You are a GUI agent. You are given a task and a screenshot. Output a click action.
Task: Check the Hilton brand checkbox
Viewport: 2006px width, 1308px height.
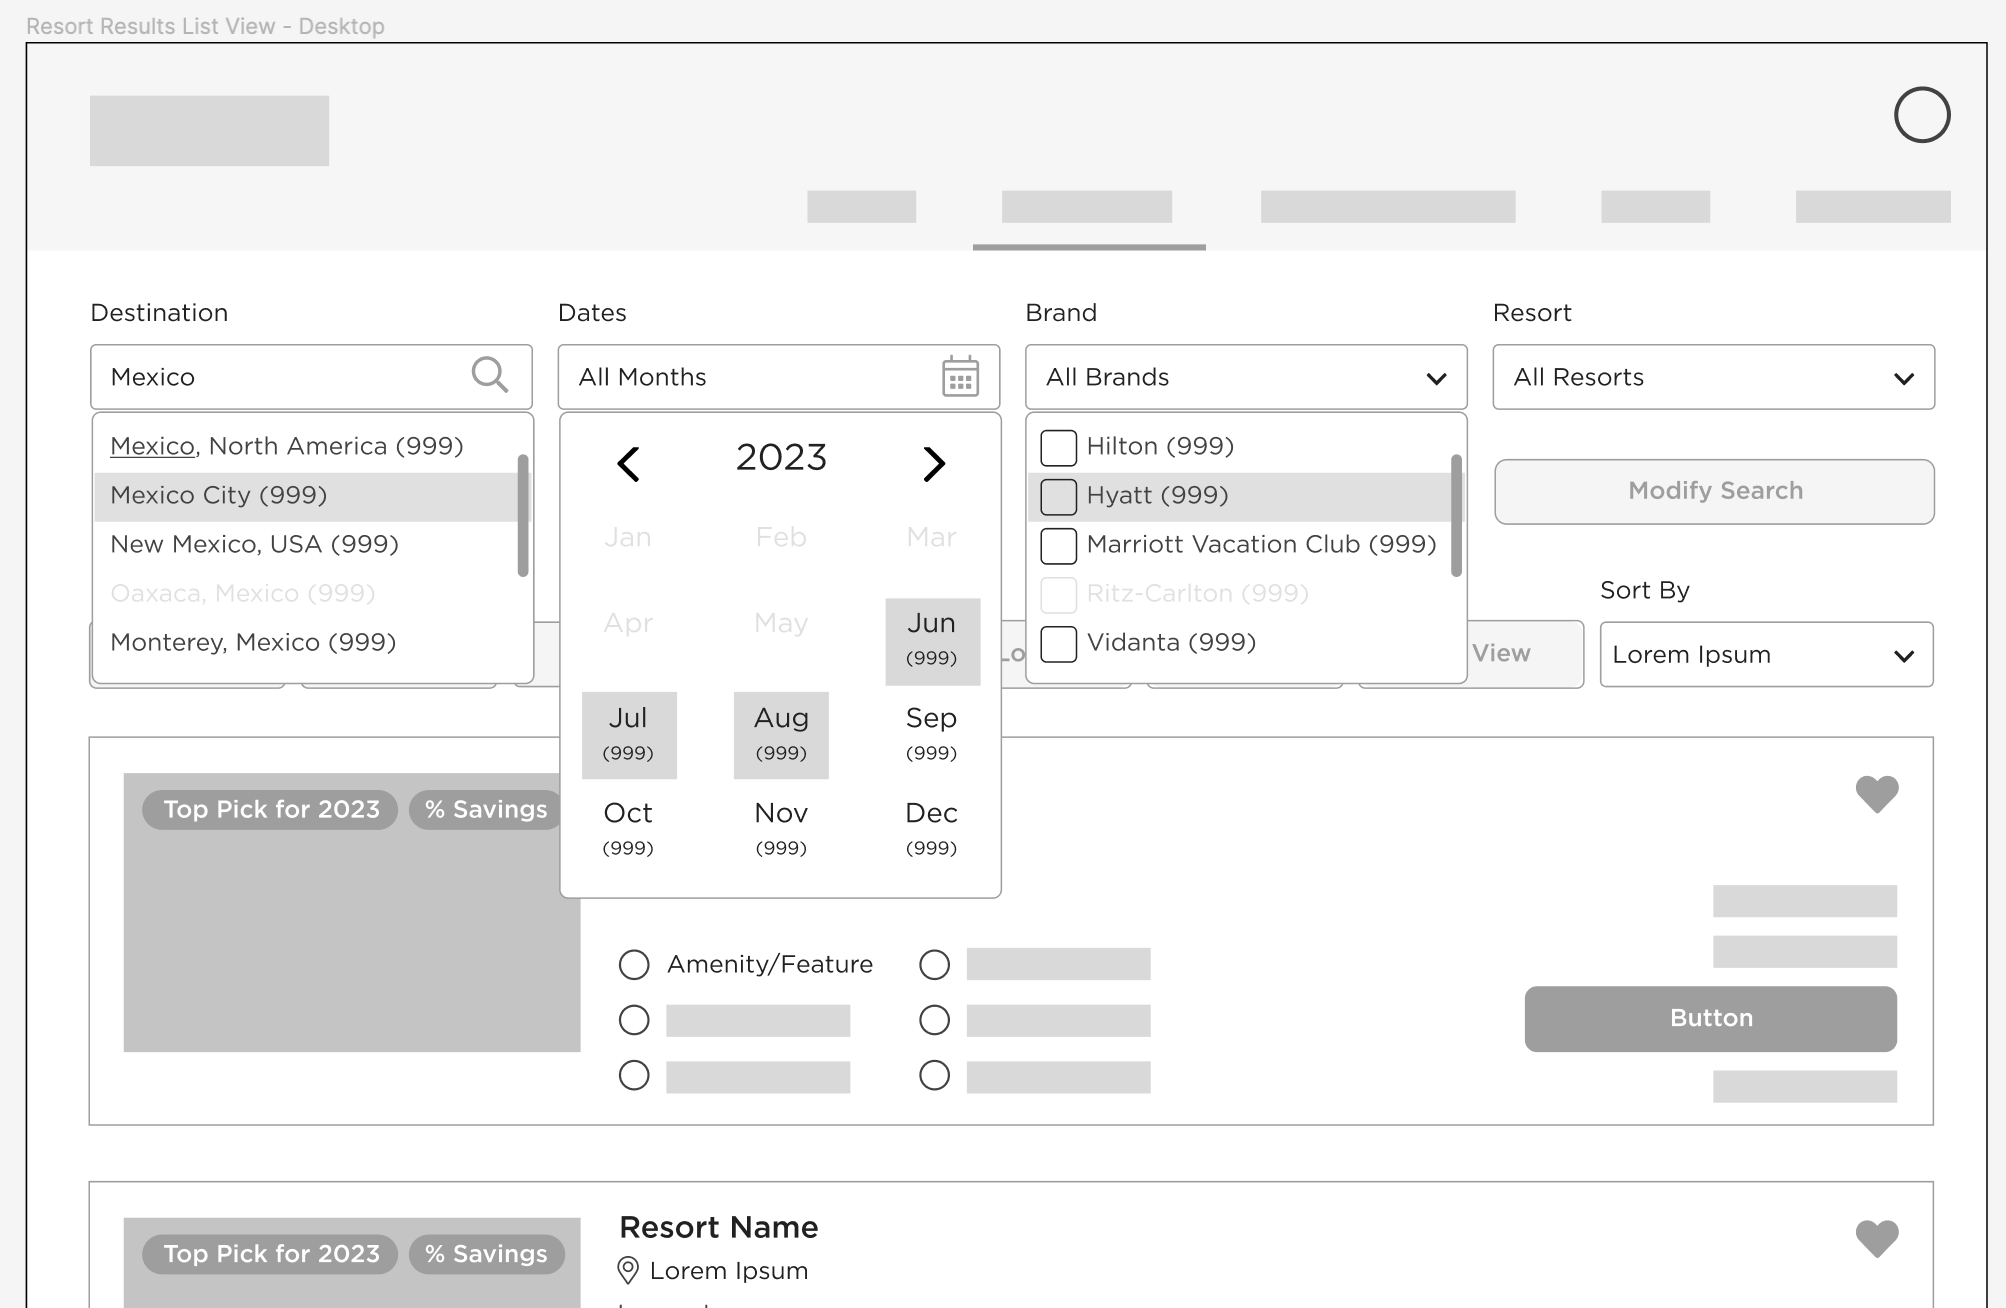click(x=1058, y=447)
